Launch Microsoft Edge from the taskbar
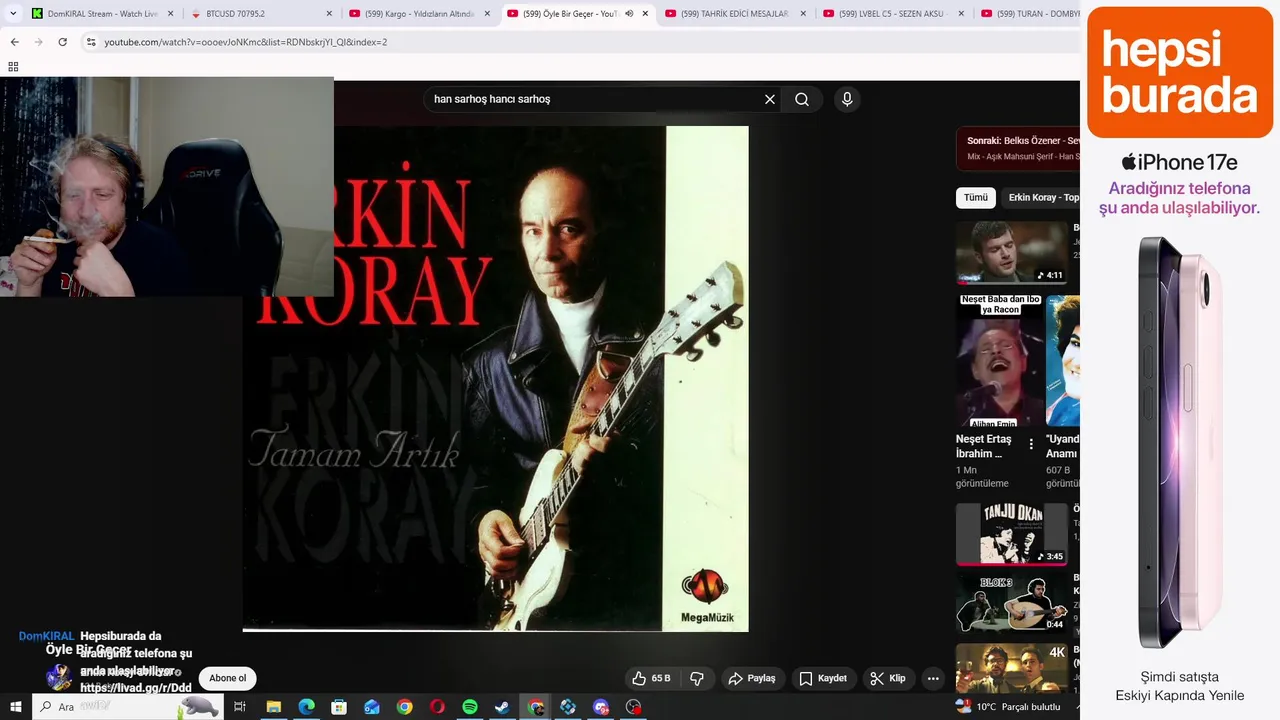Viewport: 1280px width, 720px height. 306,707
